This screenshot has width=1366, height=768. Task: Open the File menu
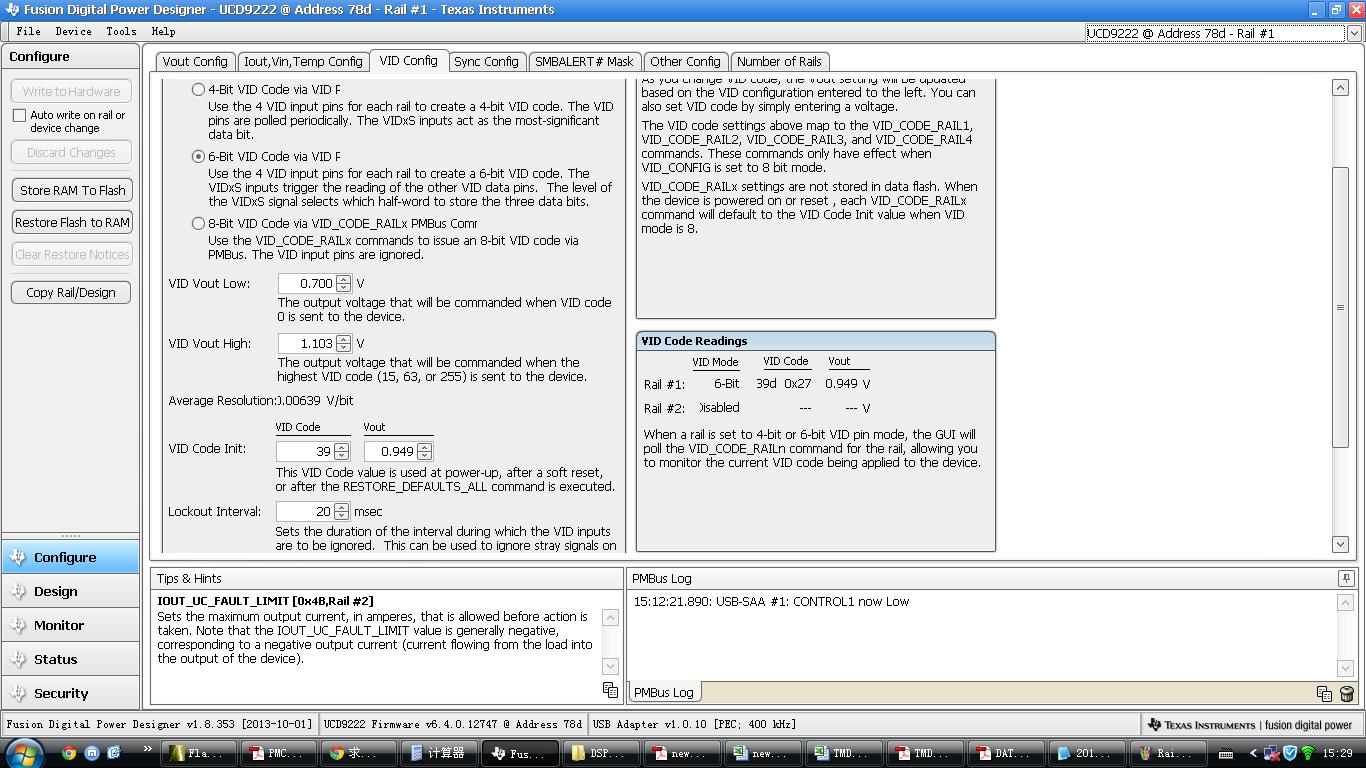pos(28,32)
